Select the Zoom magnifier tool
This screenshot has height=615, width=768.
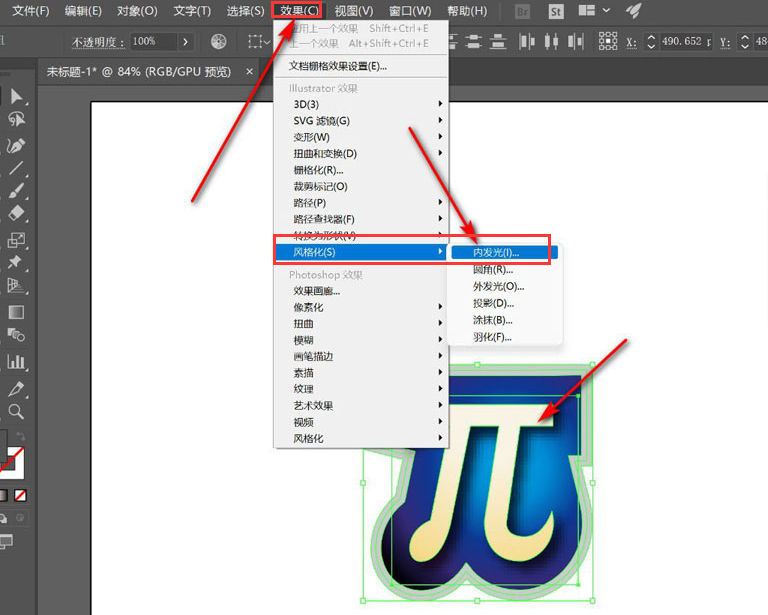point(16,411)
